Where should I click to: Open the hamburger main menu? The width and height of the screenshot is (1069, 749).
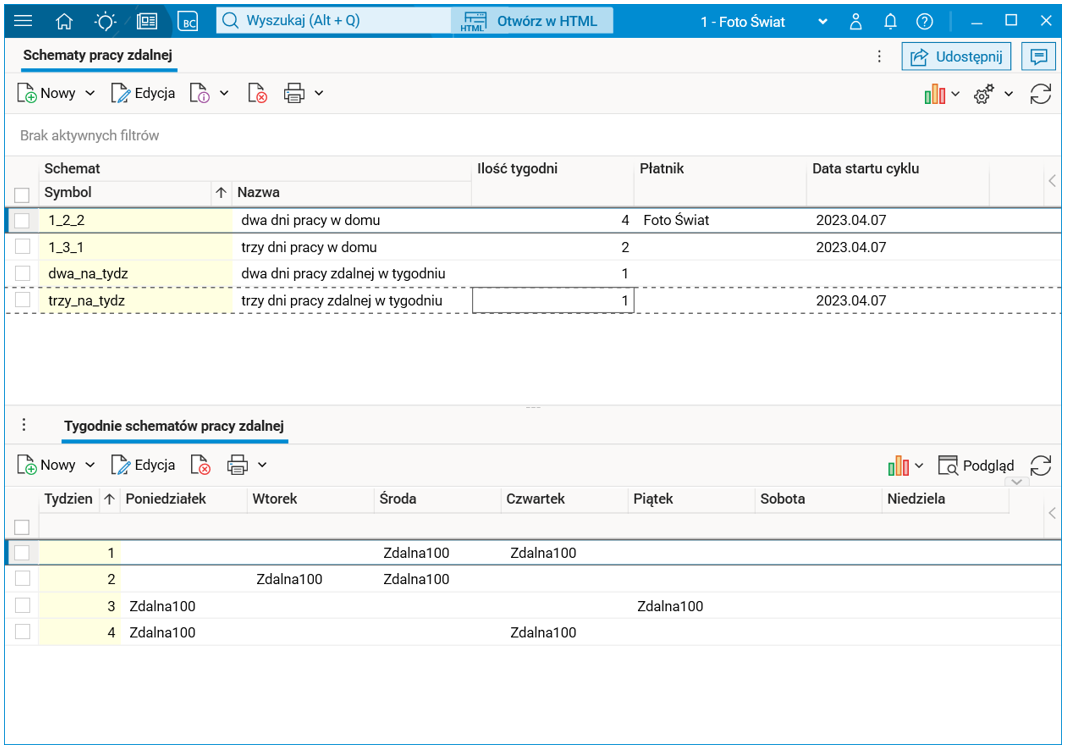pos(23,21)
